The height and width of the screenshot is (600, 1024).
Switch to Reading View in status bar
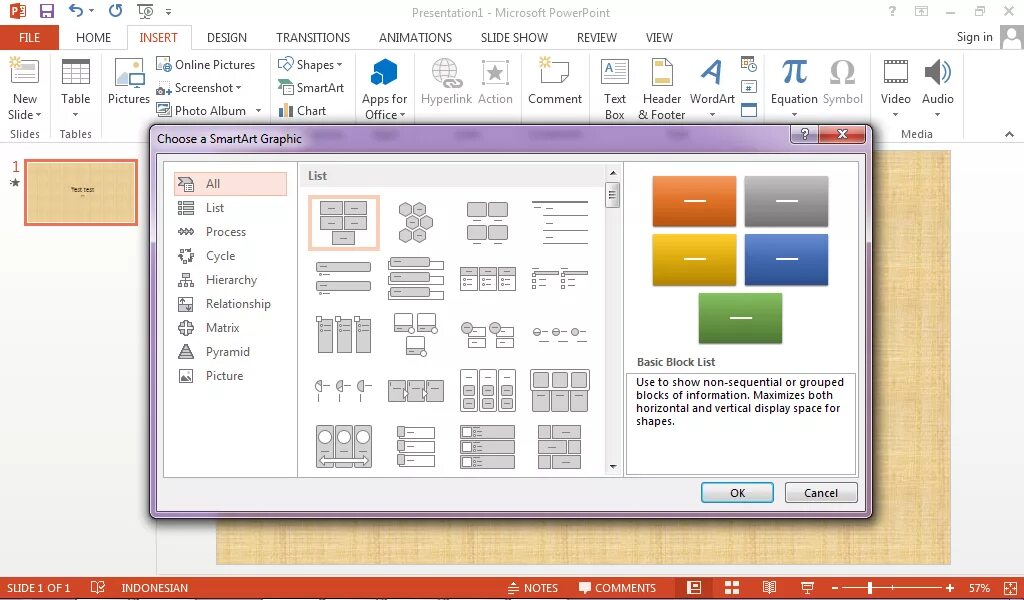pyautogui.click(x=769, y=588)
